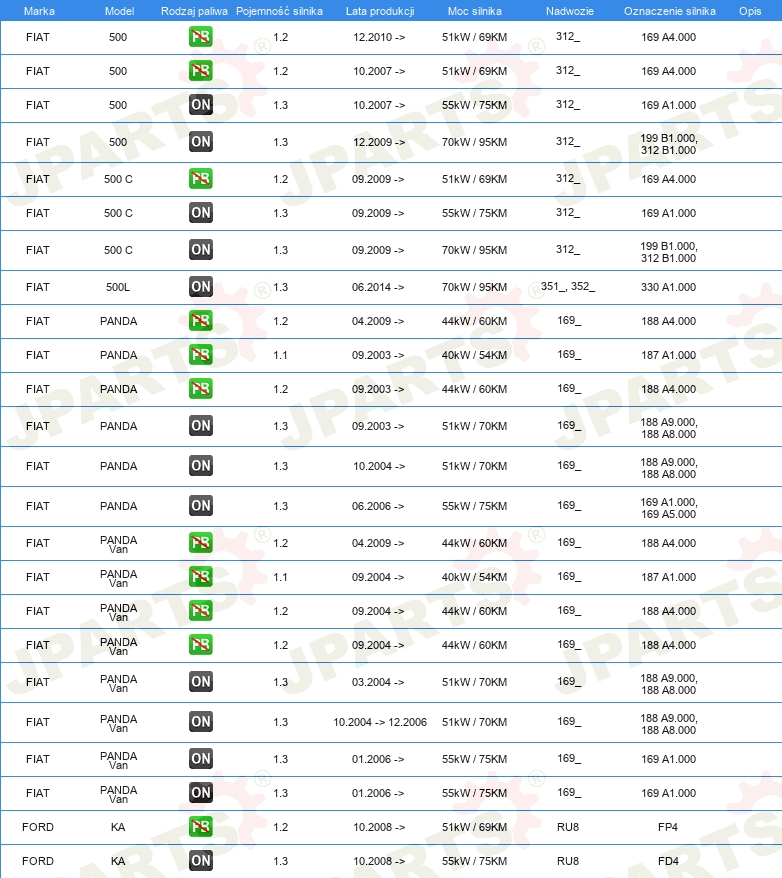Viewport: 782px width, 878px height.
Task: Click the ON icon for PANDA 10.2004 (not Van)
Action: [200, 465]
